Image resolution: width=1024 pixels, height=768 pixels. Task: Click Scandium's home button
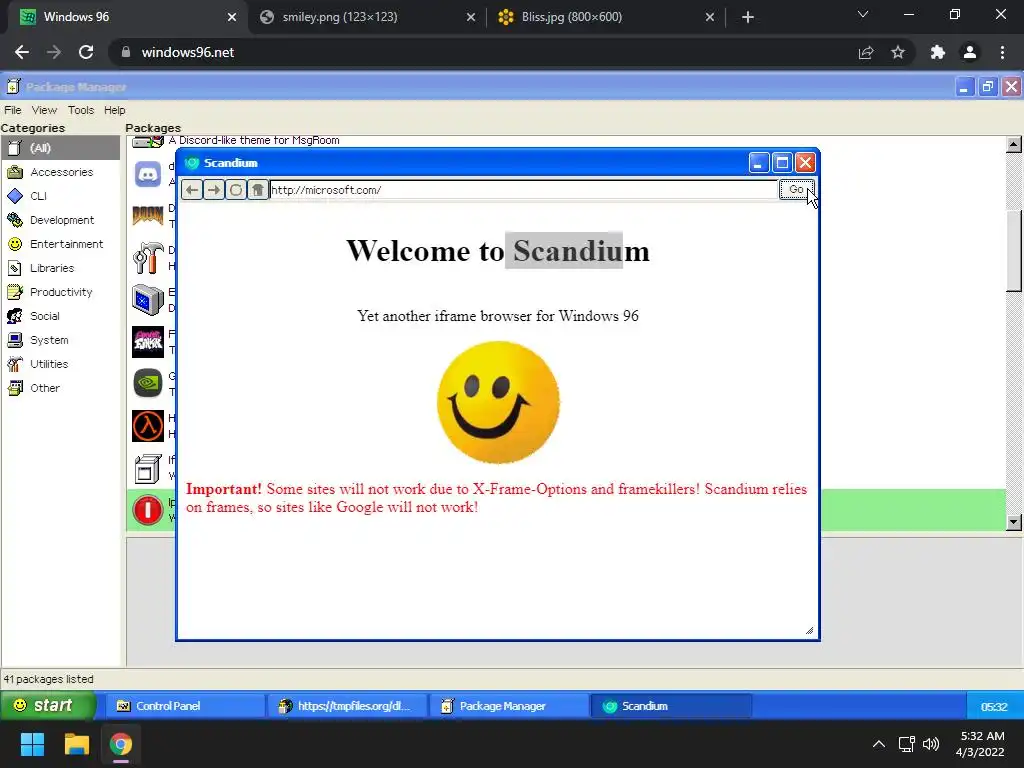coord(257,190)
